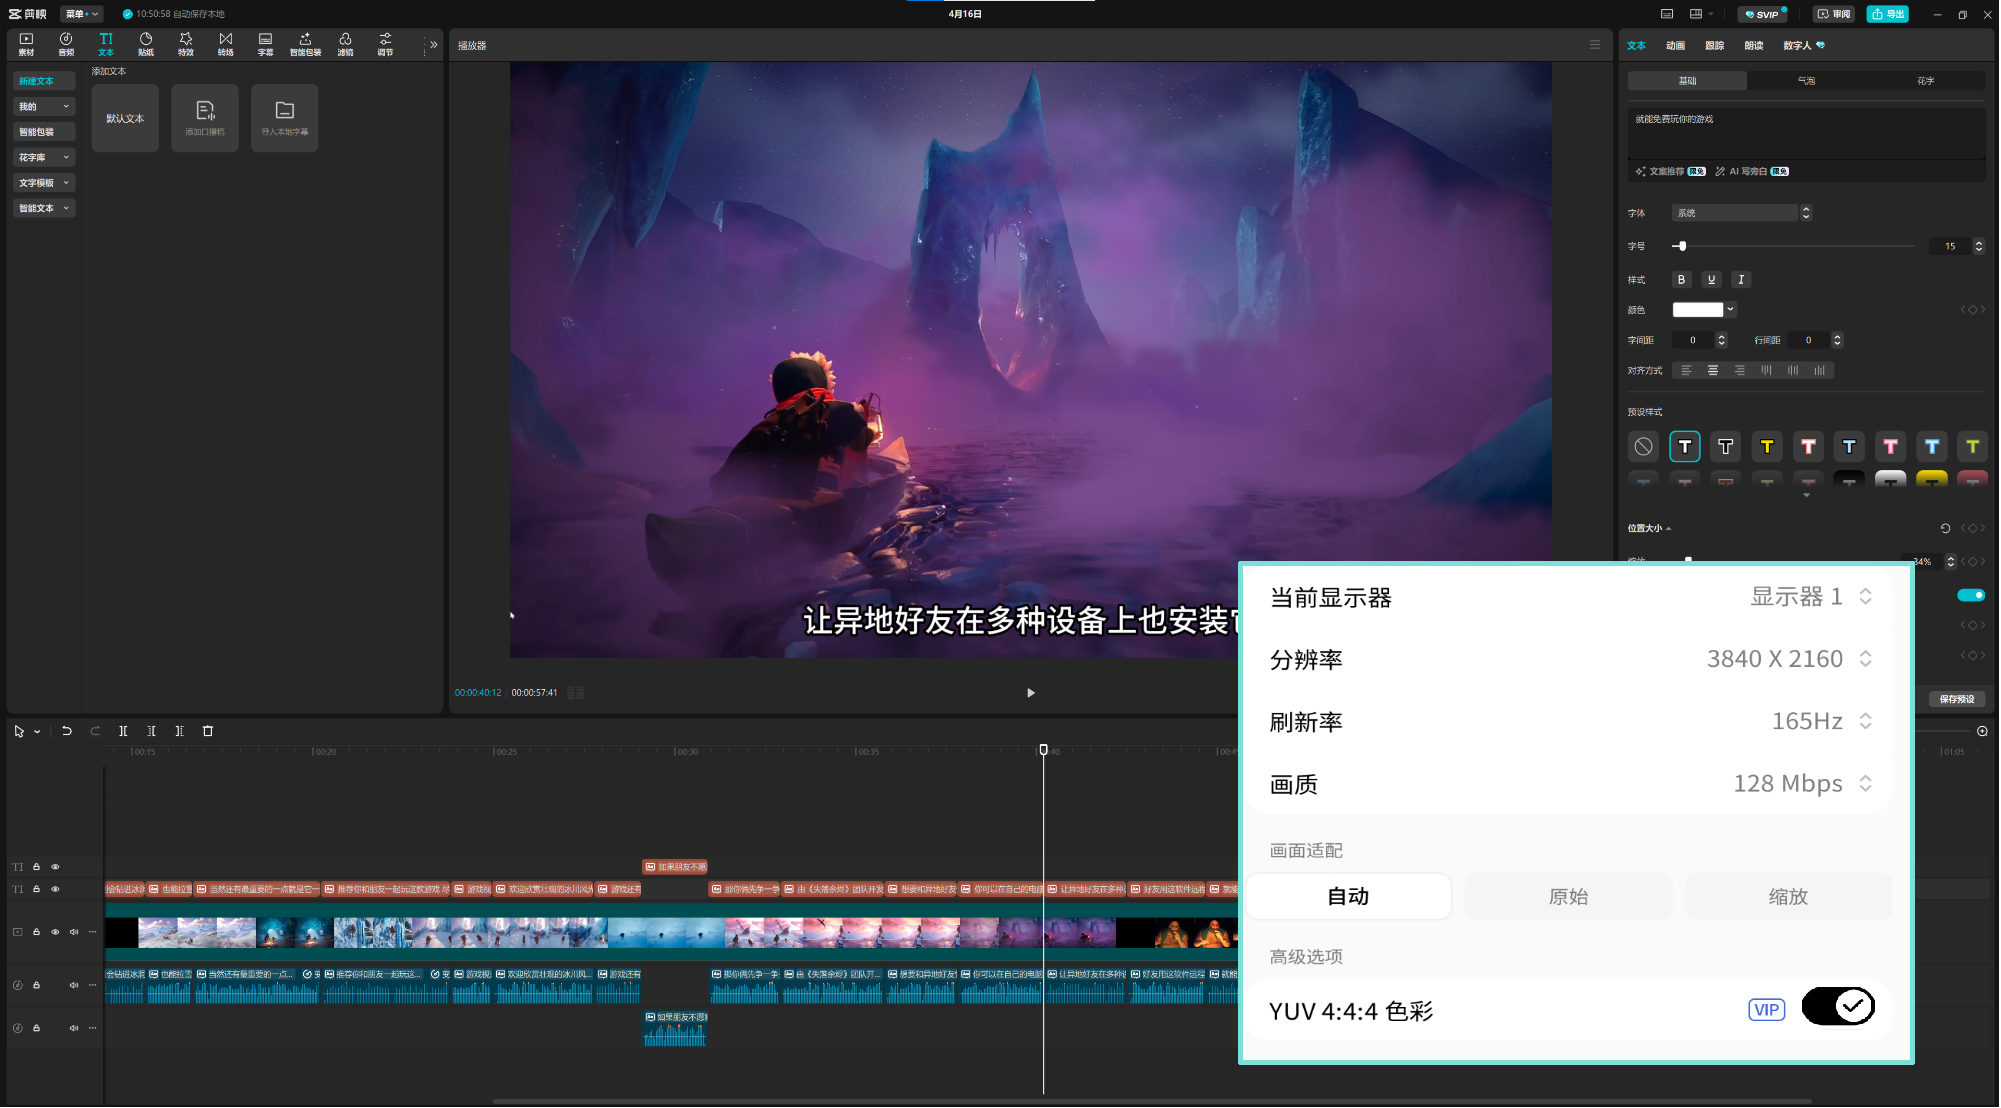2001x1108 pixels.
Task: Click the 默认文本 default text card
Action: pos(125,118)
